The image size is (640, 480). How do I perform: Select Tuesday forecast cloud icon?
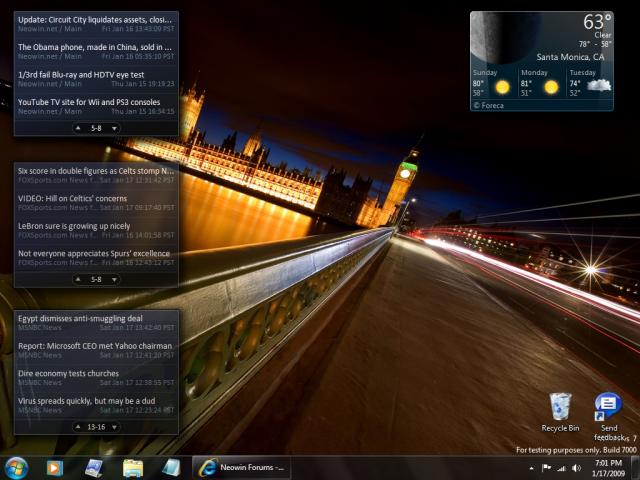599,86
